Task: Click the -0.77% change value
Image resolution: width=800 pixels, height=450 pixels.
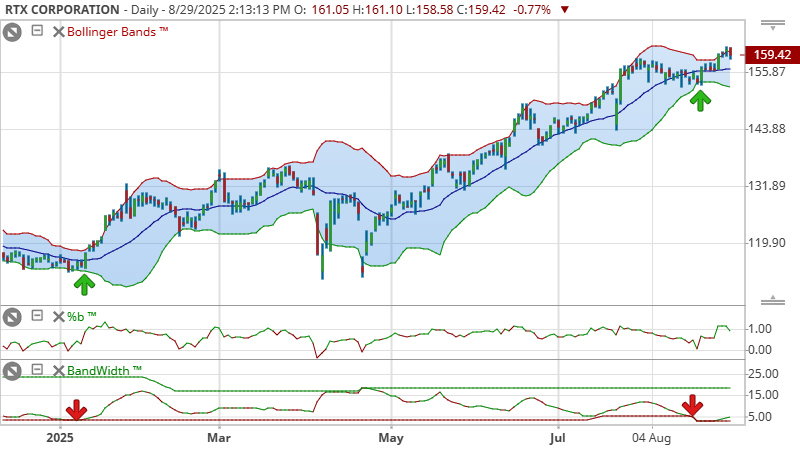Action: click(x=532, y=10)
